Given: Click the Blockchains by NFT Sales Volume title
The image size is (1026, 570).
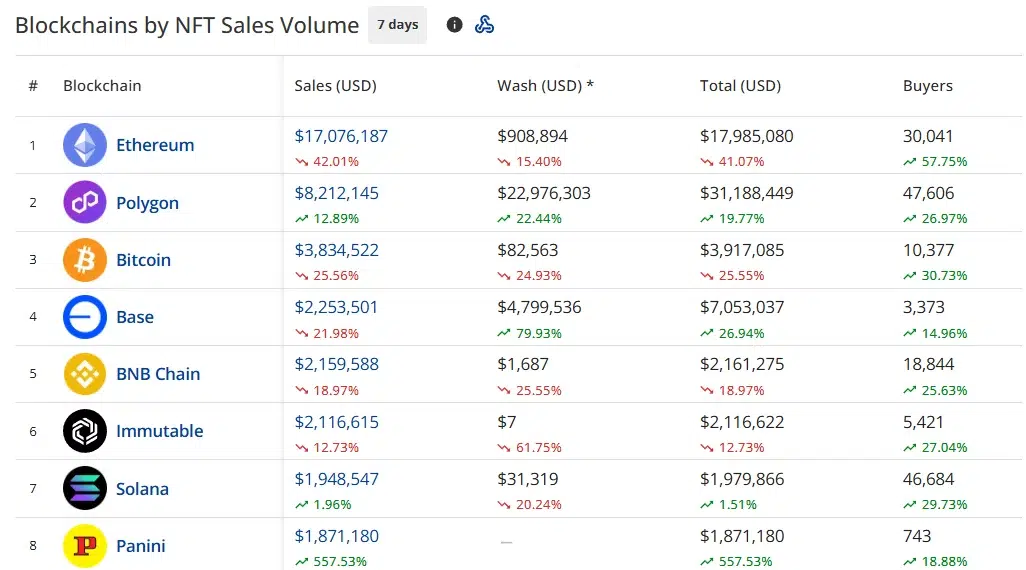Looking at the screenshot, I should tap(187, 25).
